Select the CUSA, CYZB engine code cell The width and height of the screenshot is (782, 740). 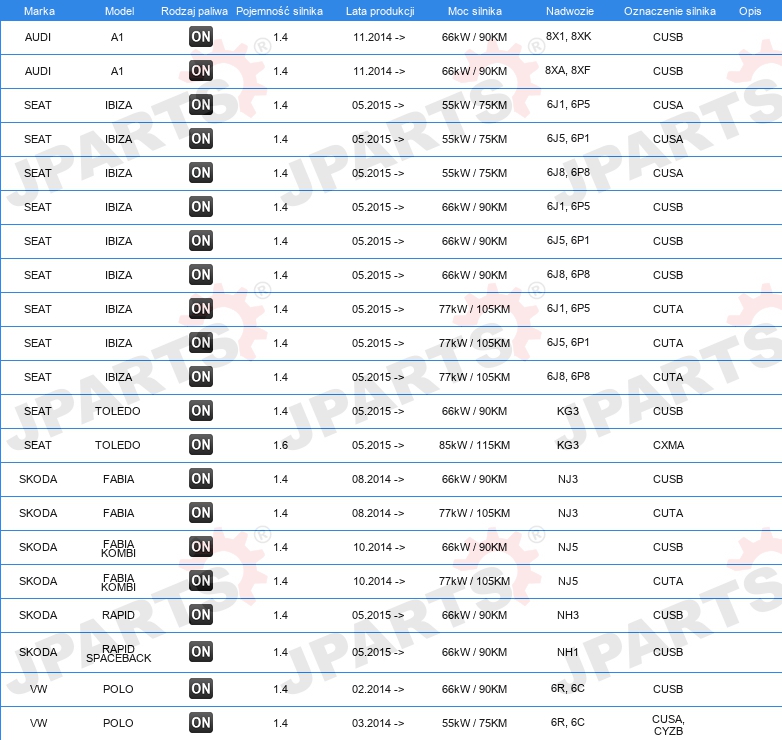668,725
